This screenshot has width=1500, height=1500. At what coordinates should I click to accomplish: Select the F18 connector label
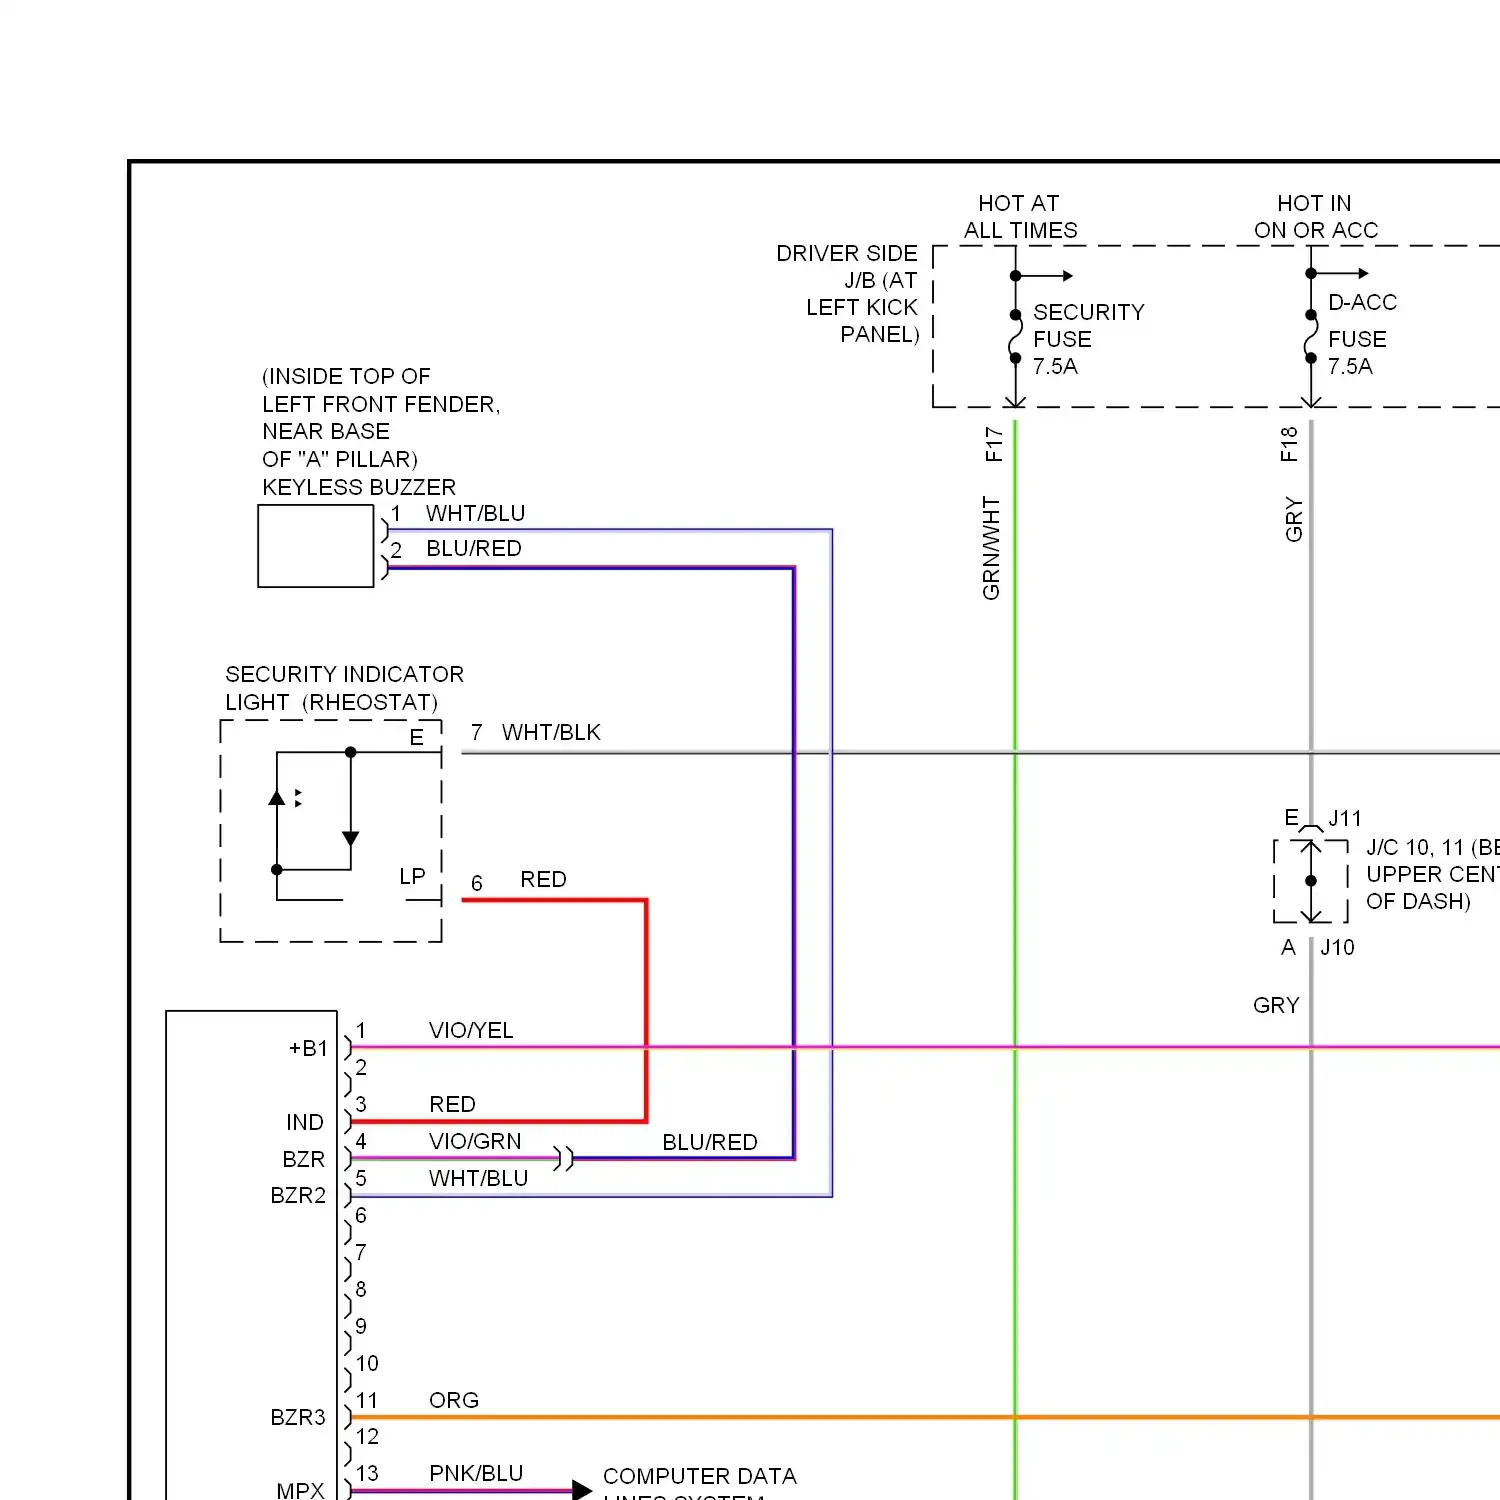pos(1289,444)
